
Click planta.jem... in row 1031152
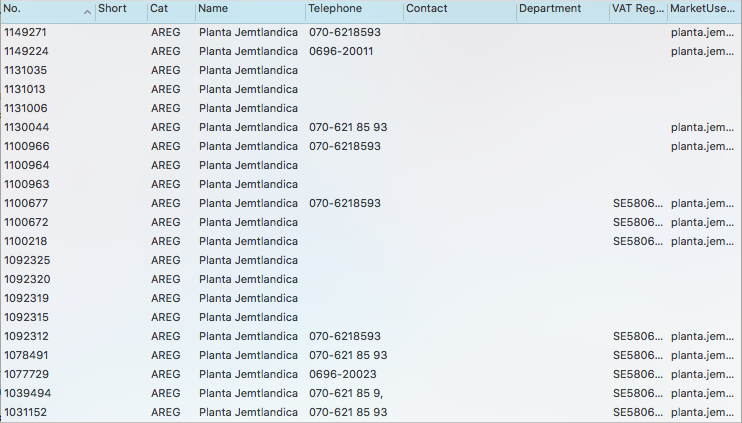[702, 412]
